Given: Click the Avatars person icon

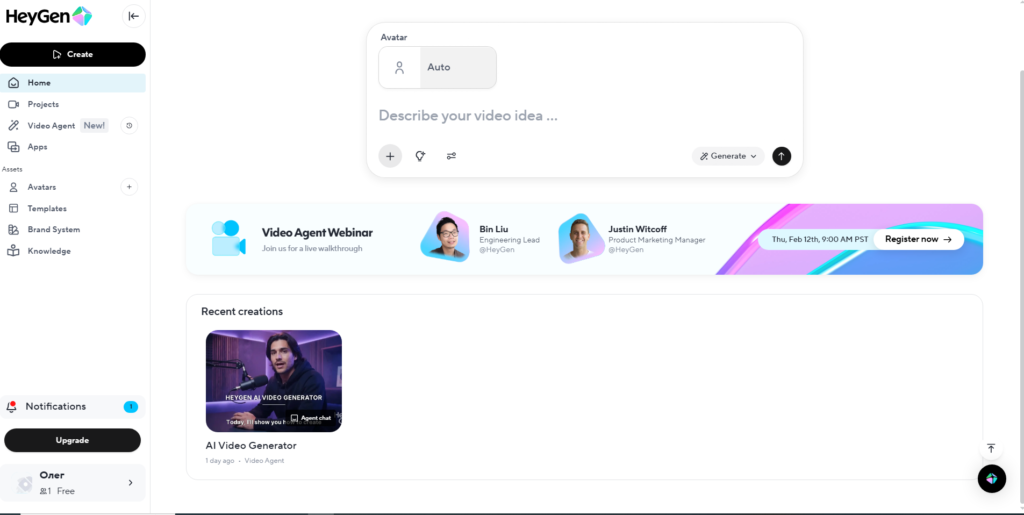Looking at the screenshot, I should coord(13,187).
